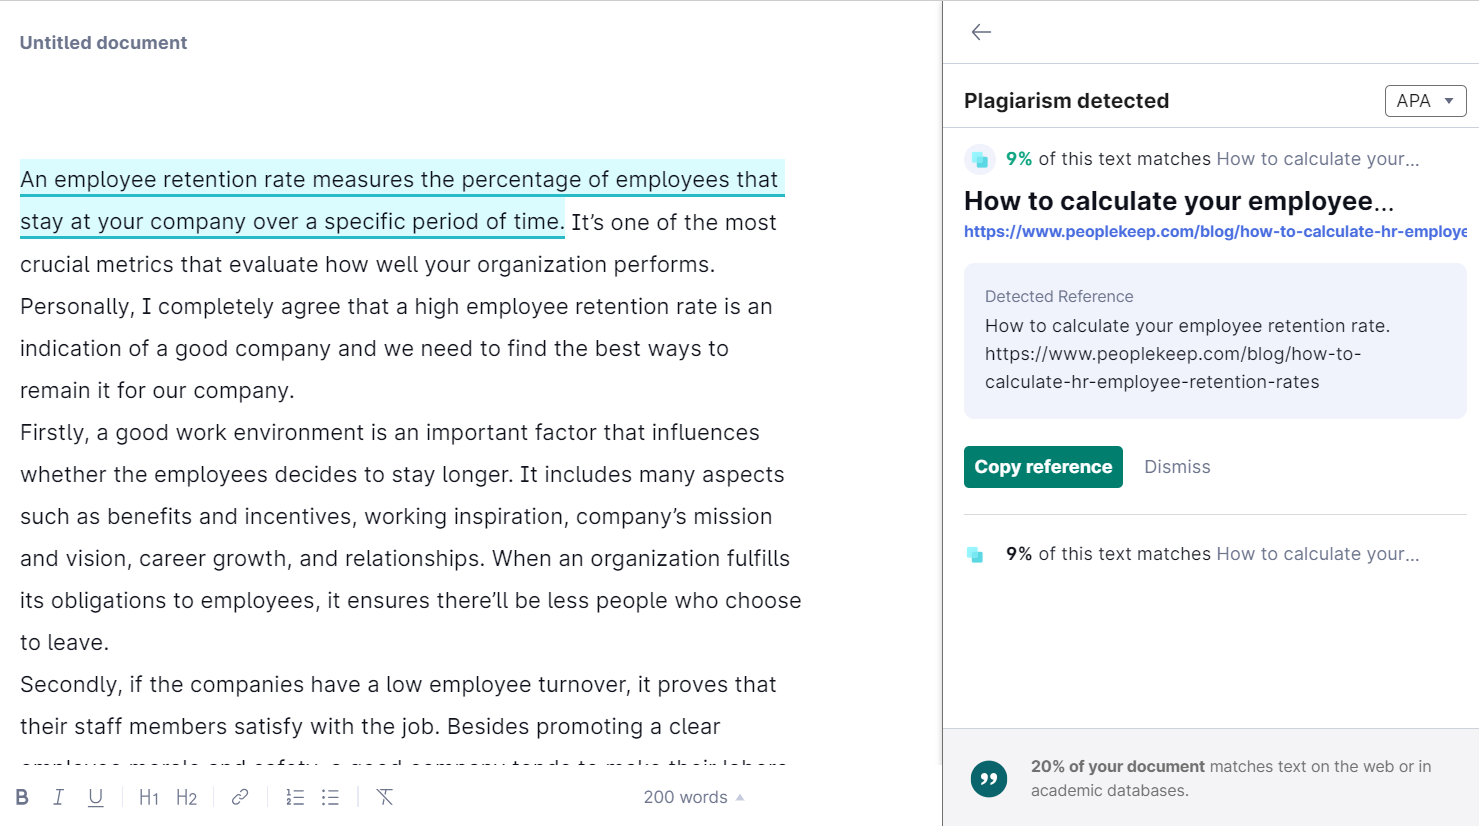Image resolution: width=1479 pixels, height=826 pixels.
Task: Open the peoplekeep.com source link
Action: point(1214,232)
